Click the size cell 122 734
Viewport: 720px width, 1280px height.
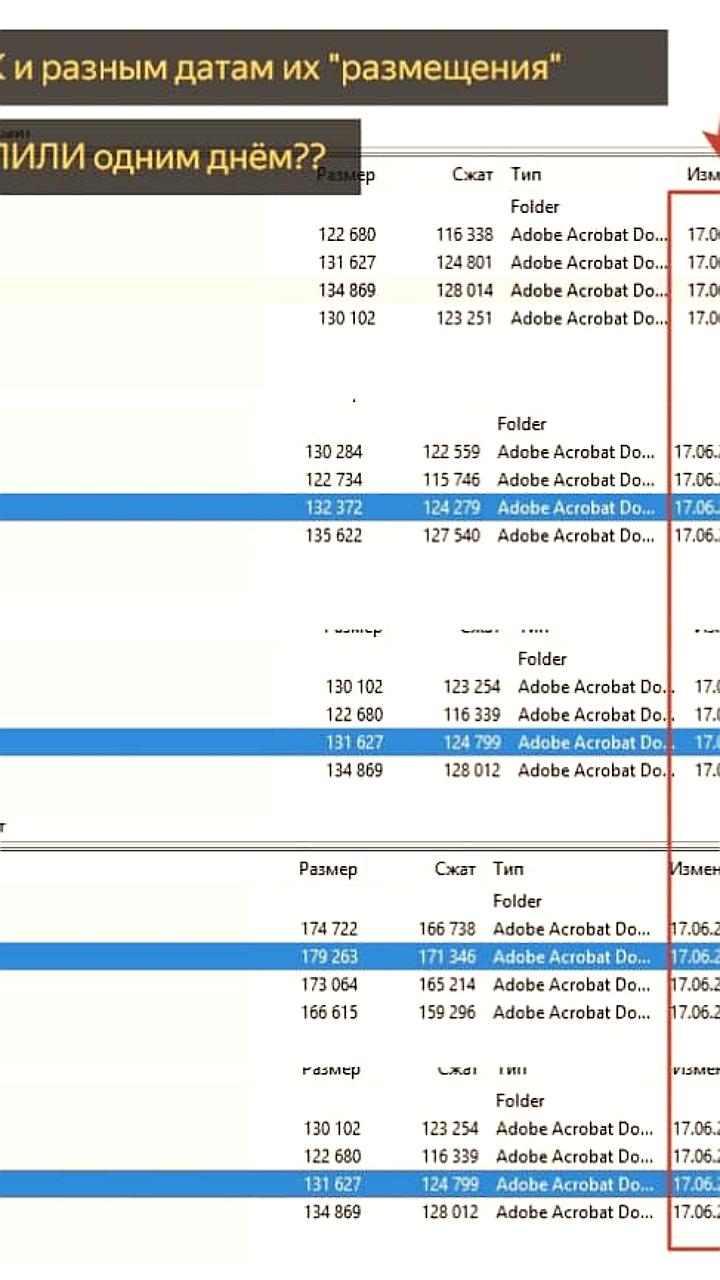click(334, 480)
